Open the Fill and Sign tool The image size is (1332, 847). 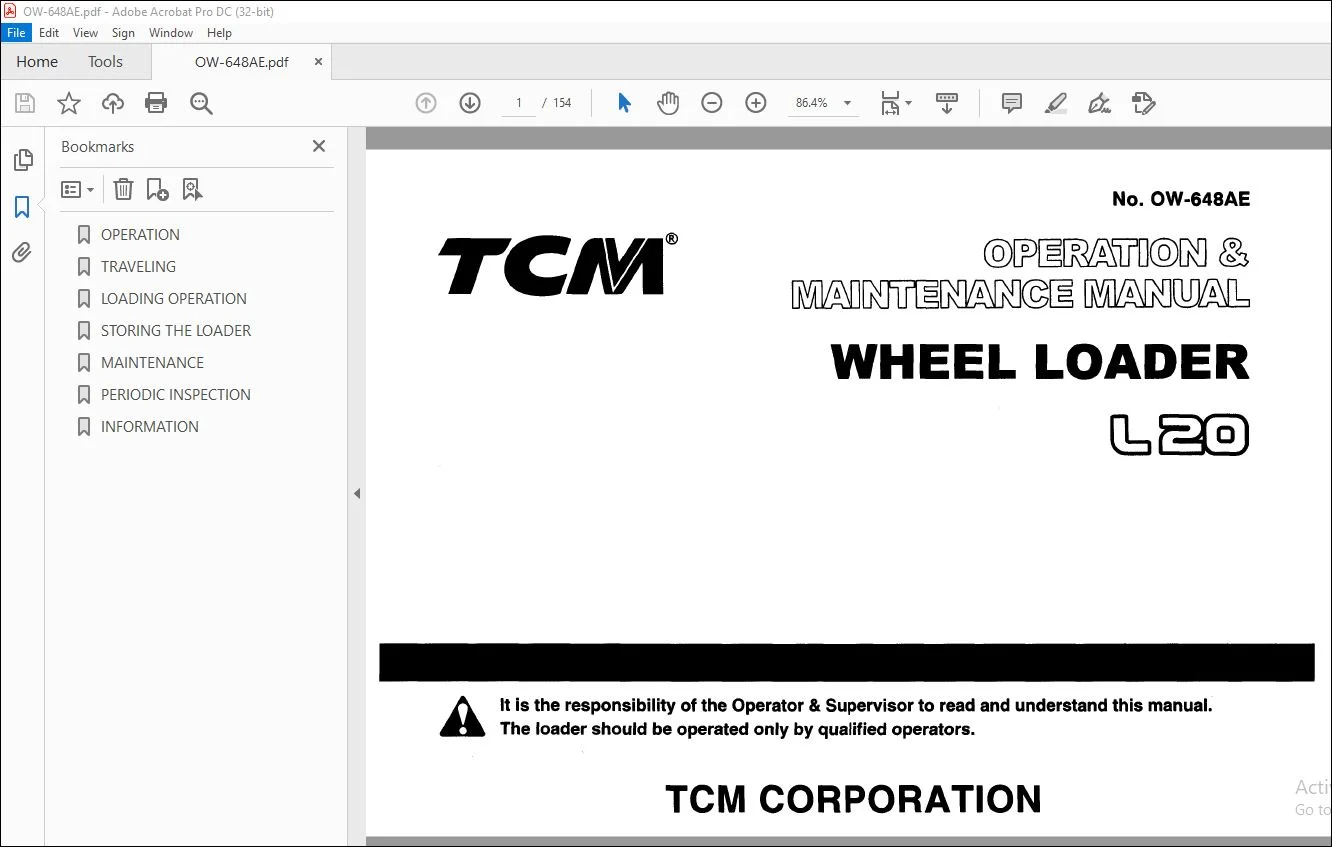pos(1100,103)
